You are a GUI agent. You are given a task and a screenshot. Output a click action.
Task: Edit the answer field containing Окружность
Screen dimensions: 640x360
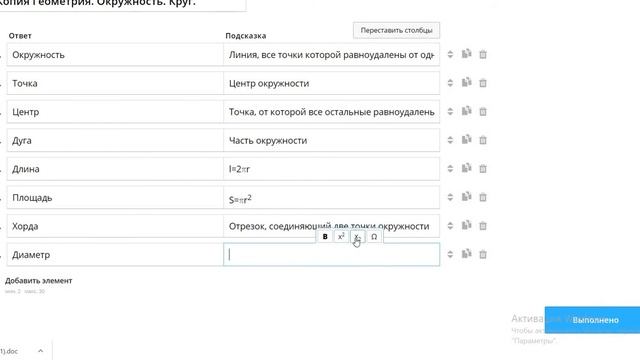[x=115, y=55]
